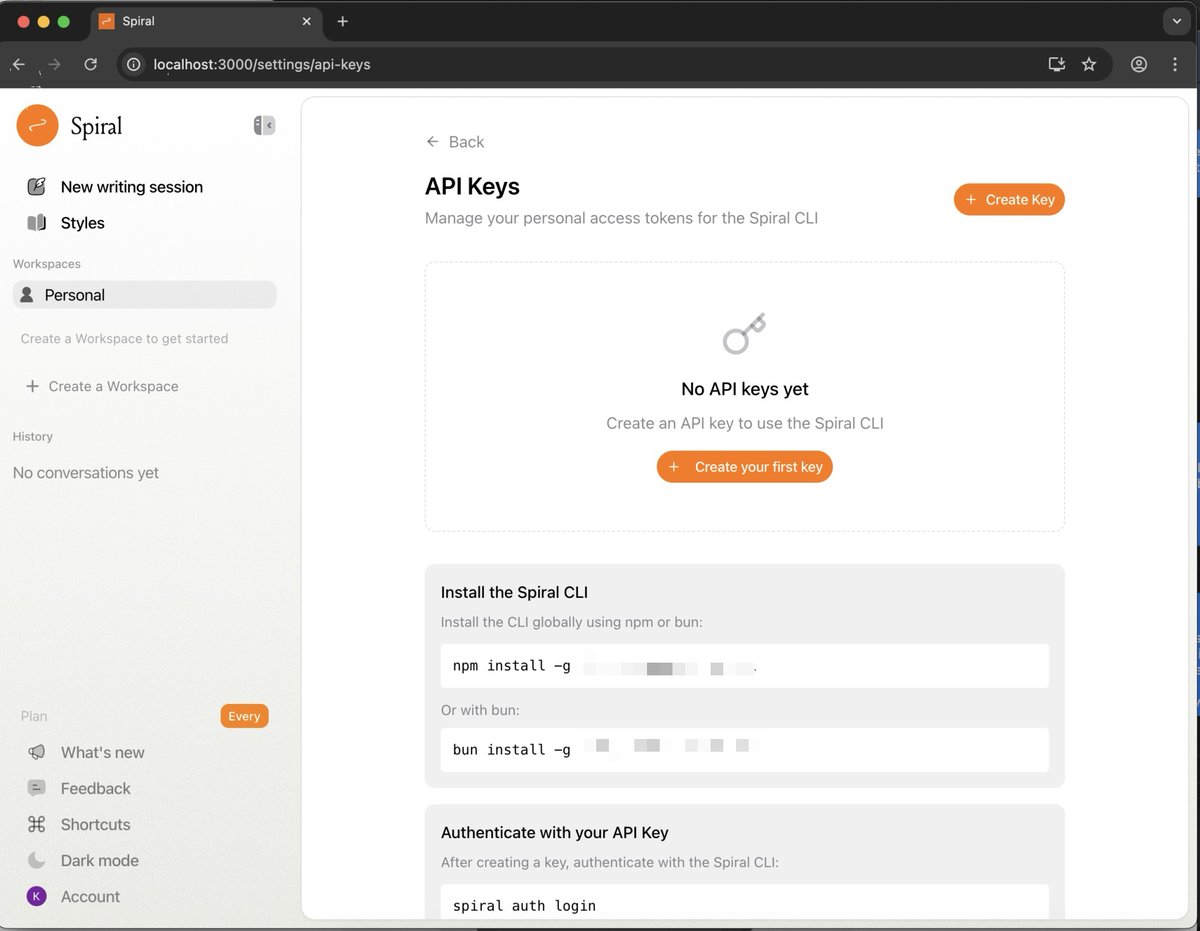Click the purple K account avatar
The width and height of the screenshot is (1200, 931).
(37, 896)
